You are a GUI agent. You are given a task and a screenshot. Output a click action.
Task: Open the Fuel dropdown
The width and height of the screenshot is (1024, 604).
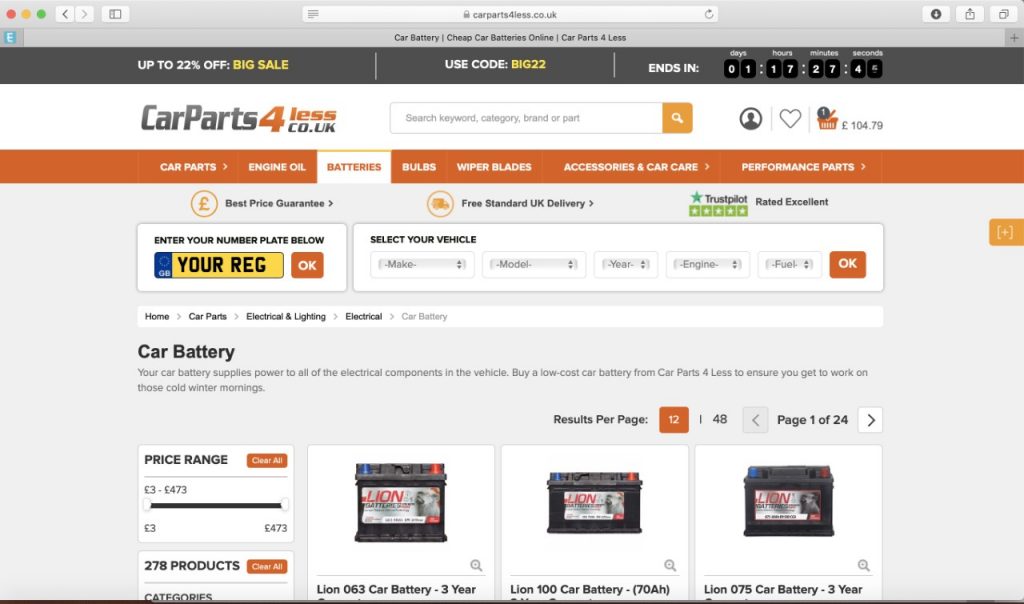pos(790,264)
